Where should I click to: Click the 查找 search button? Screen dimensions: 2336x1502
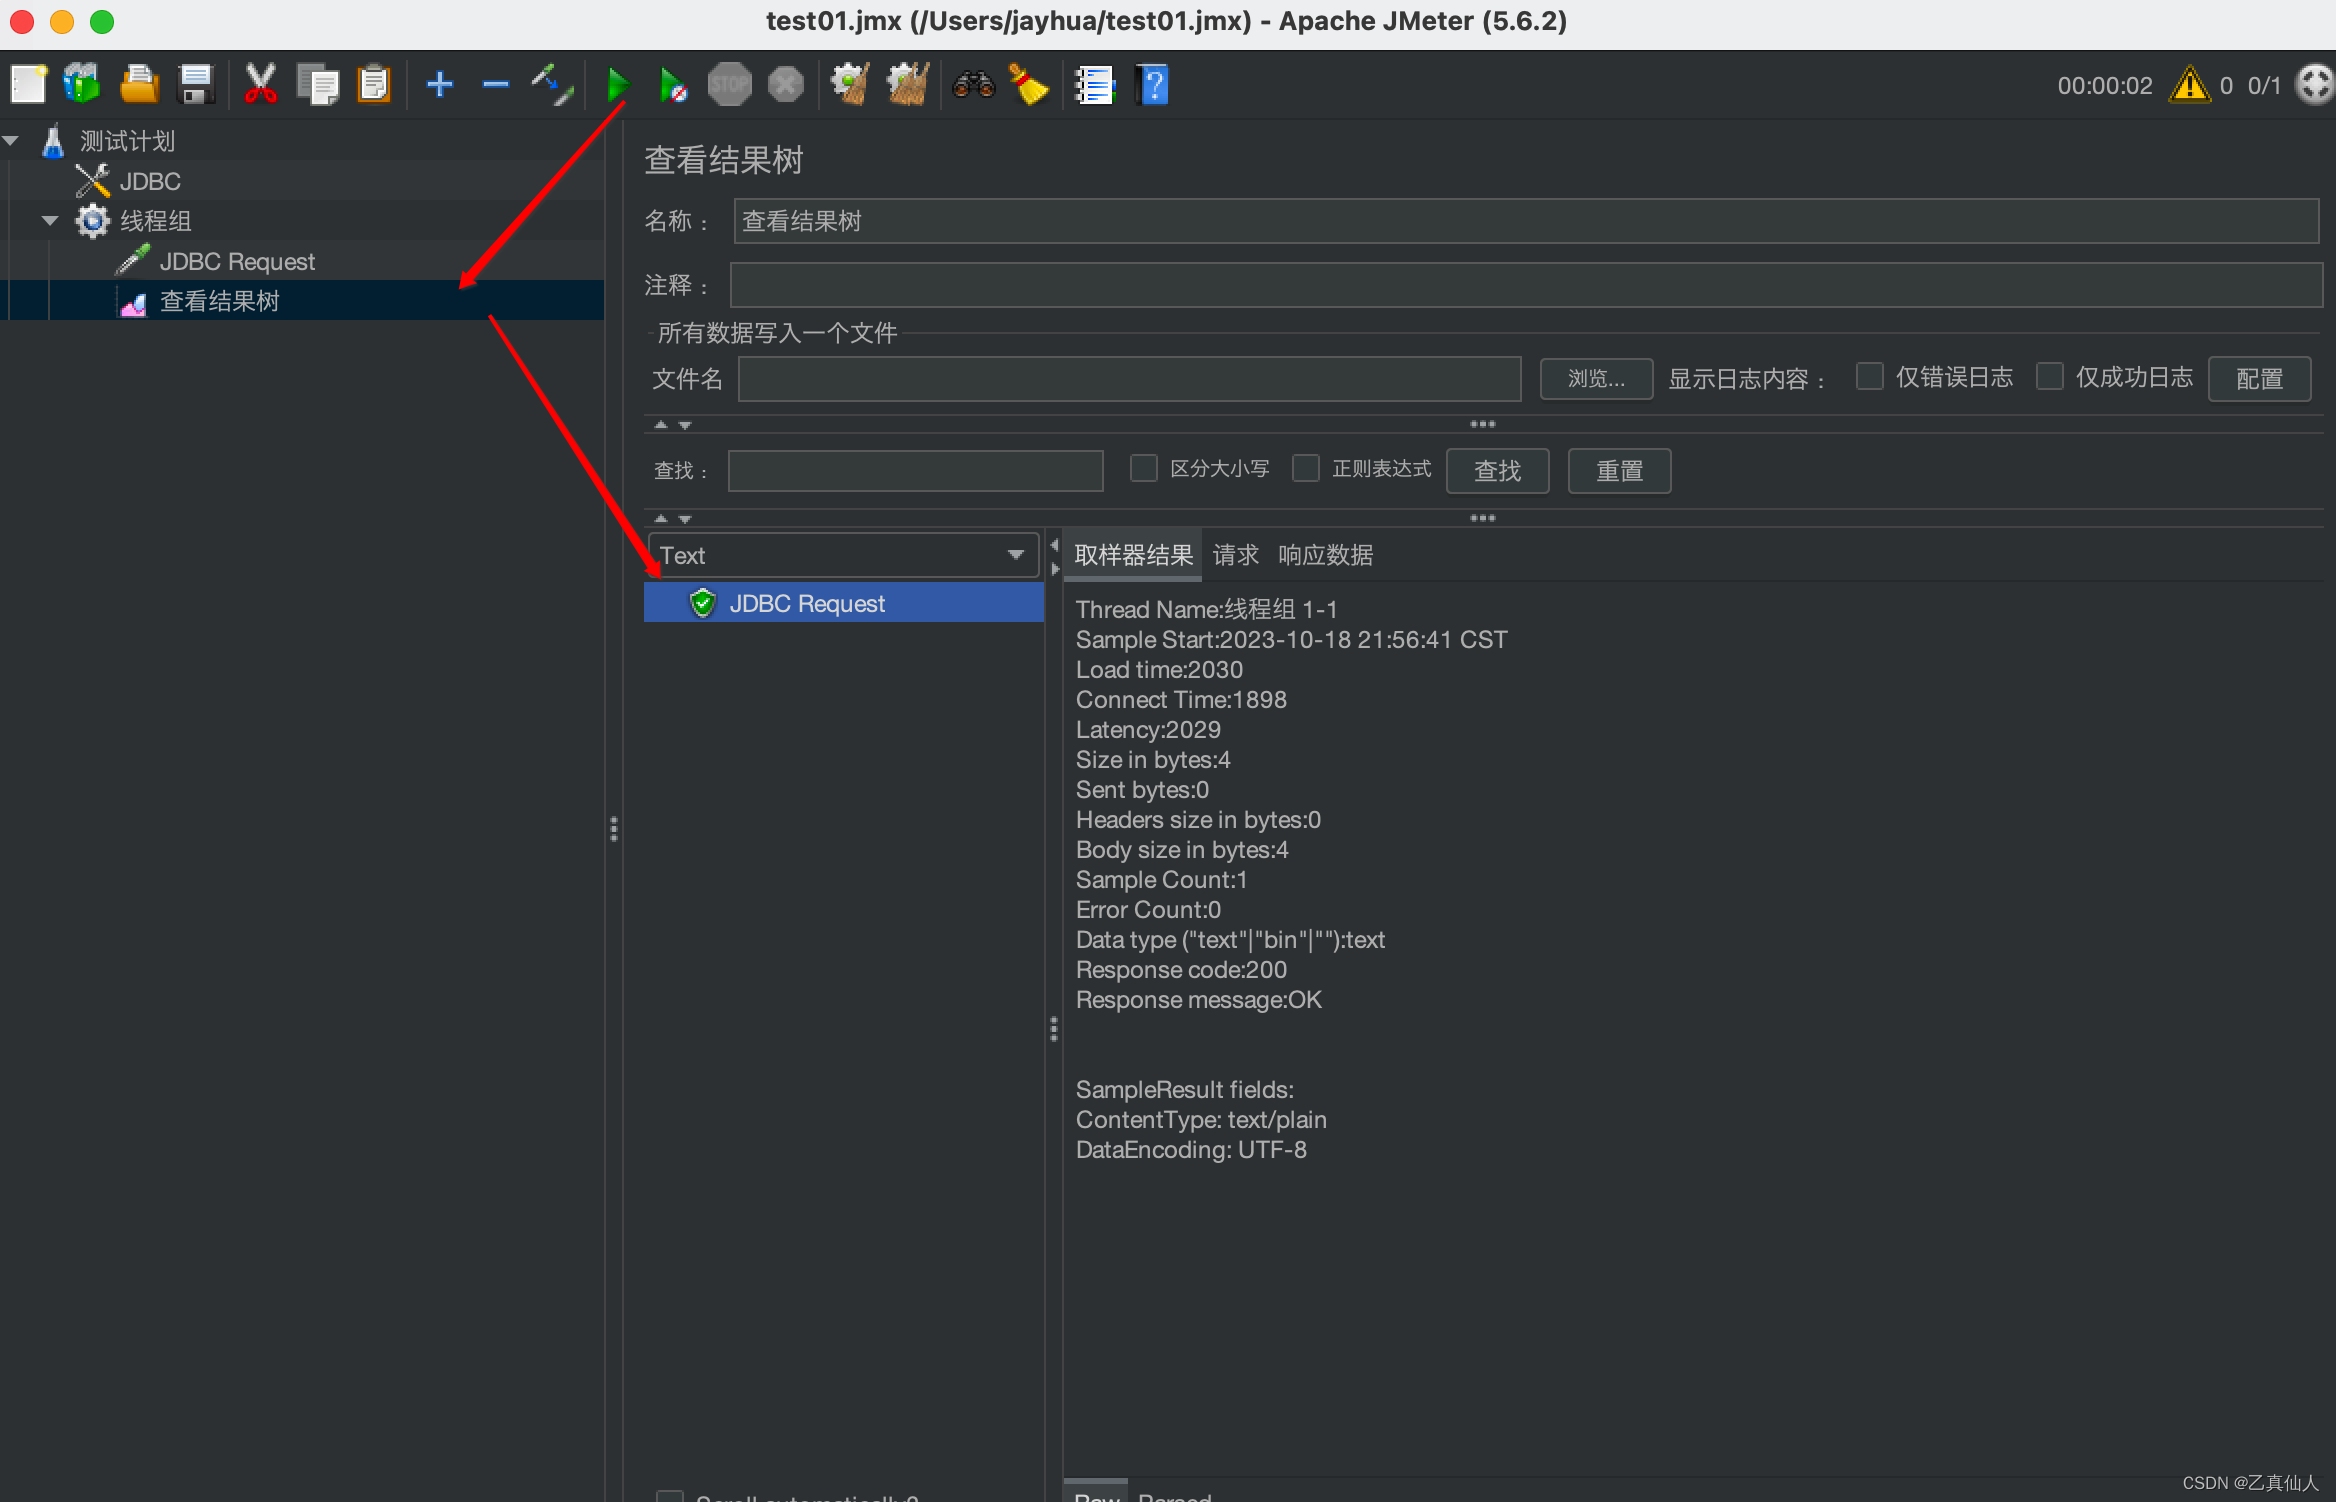coord(1497,471)
